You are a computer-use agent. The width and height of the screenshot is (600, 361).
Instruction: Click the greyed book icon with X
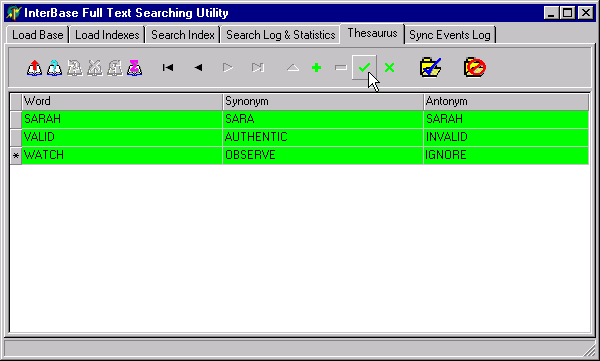(95, 68)
